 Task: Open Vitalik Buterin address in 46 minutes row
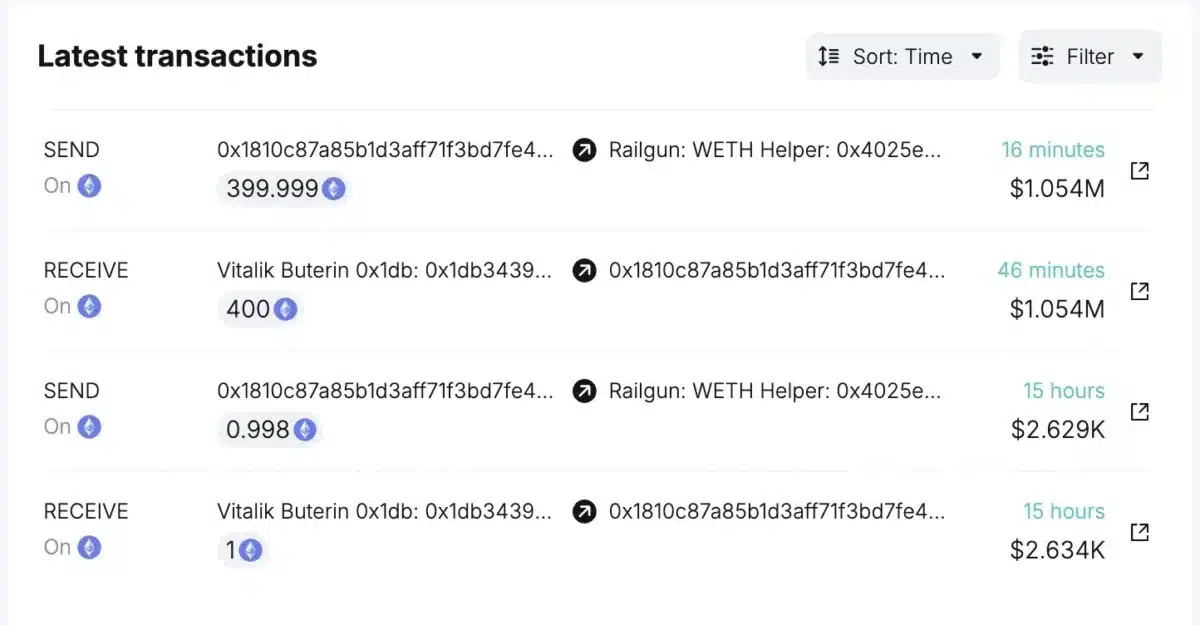click(x=384, y=271)
